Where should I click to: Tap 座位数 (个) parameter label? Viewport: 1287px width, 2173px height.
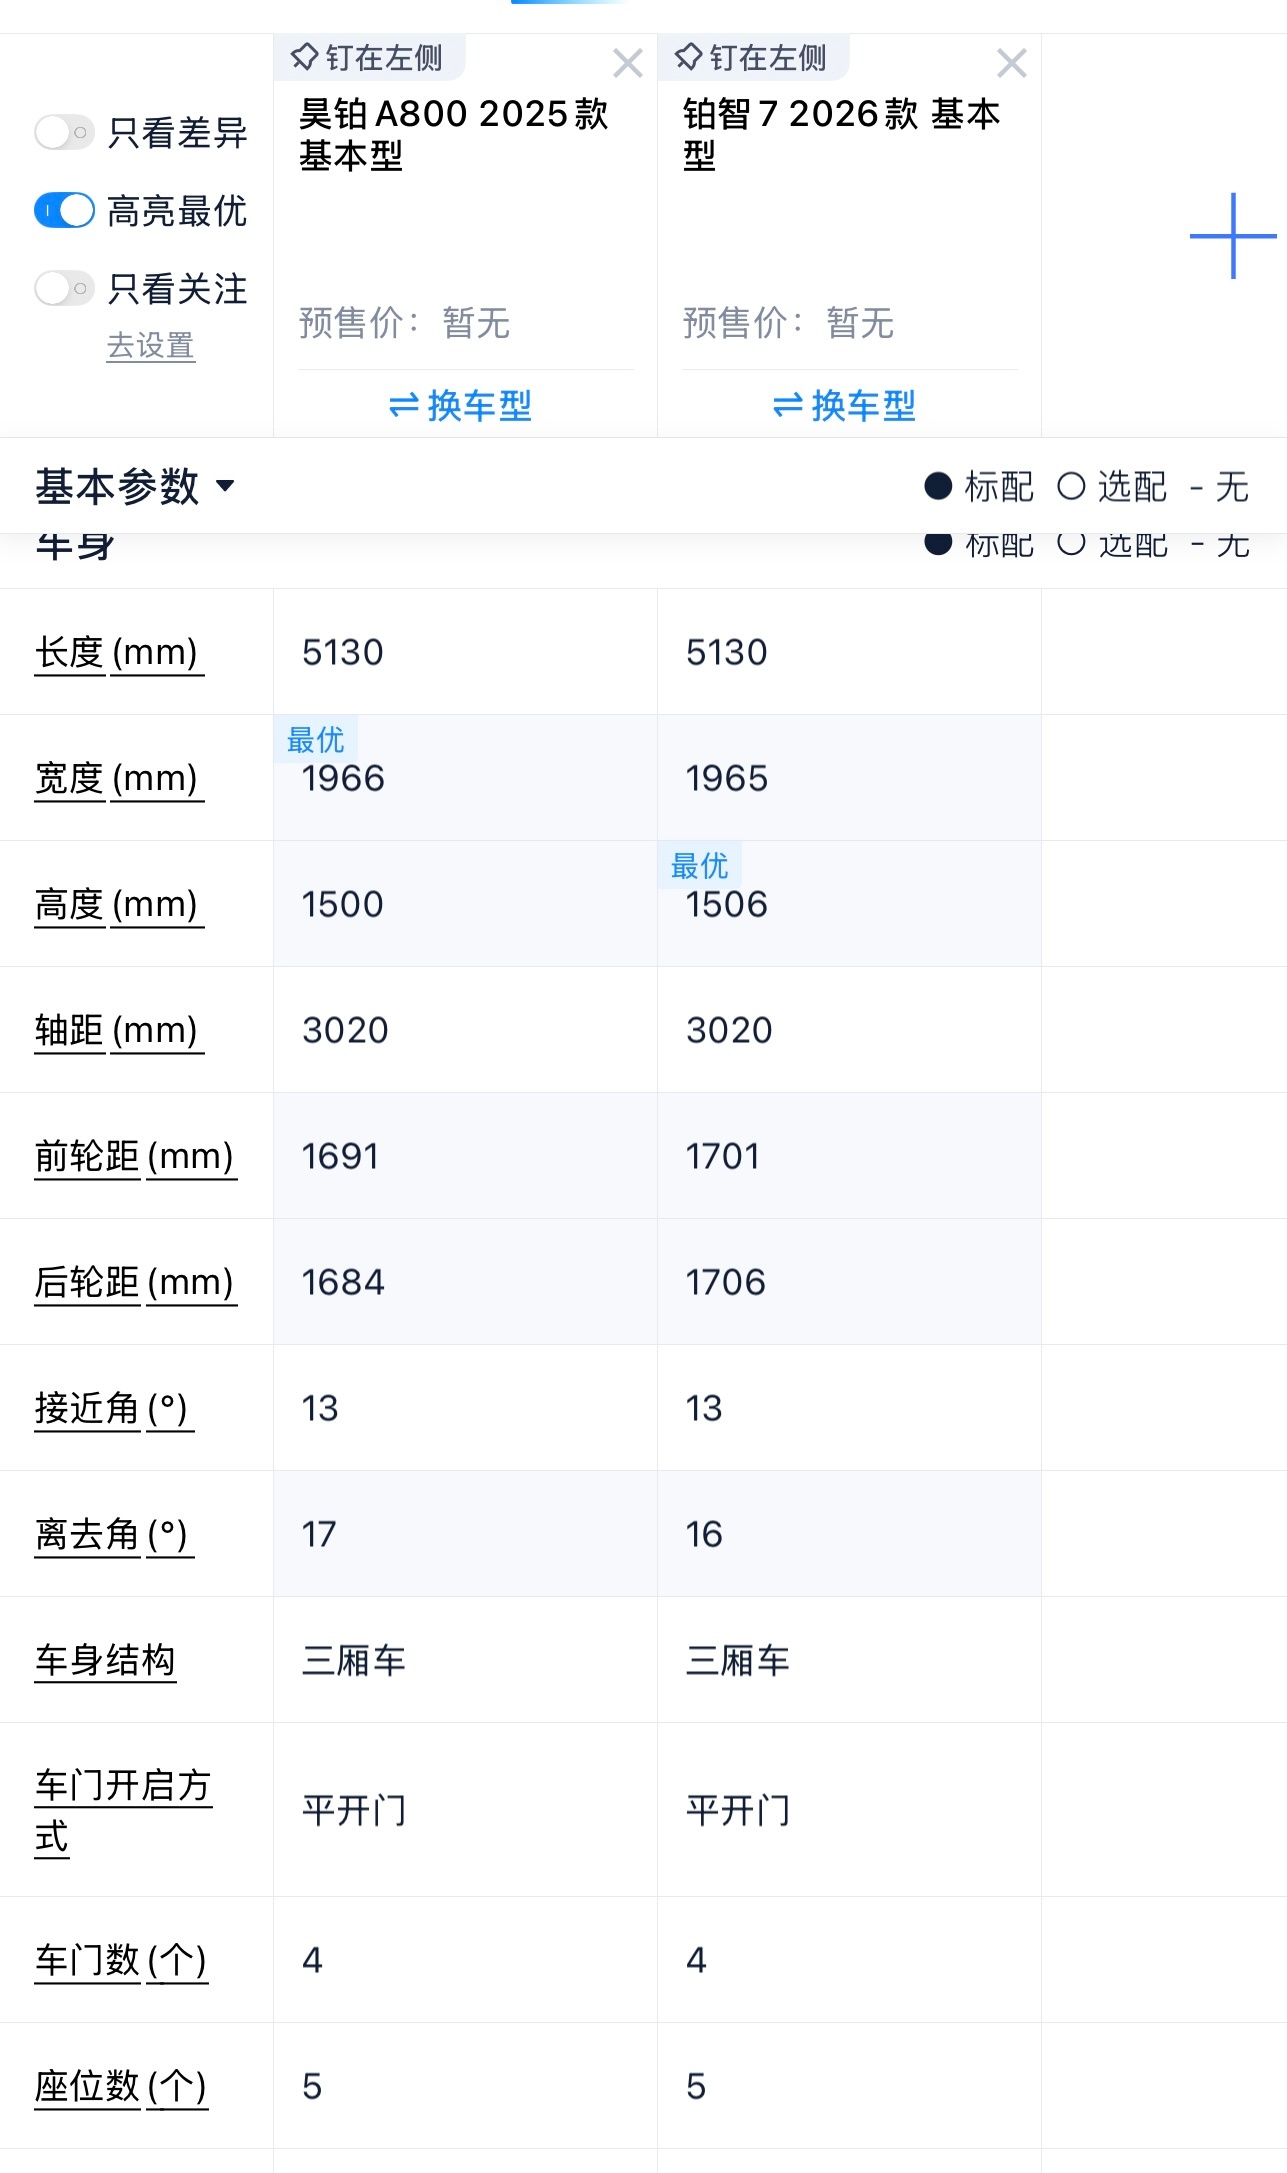tap(121, 2087)
